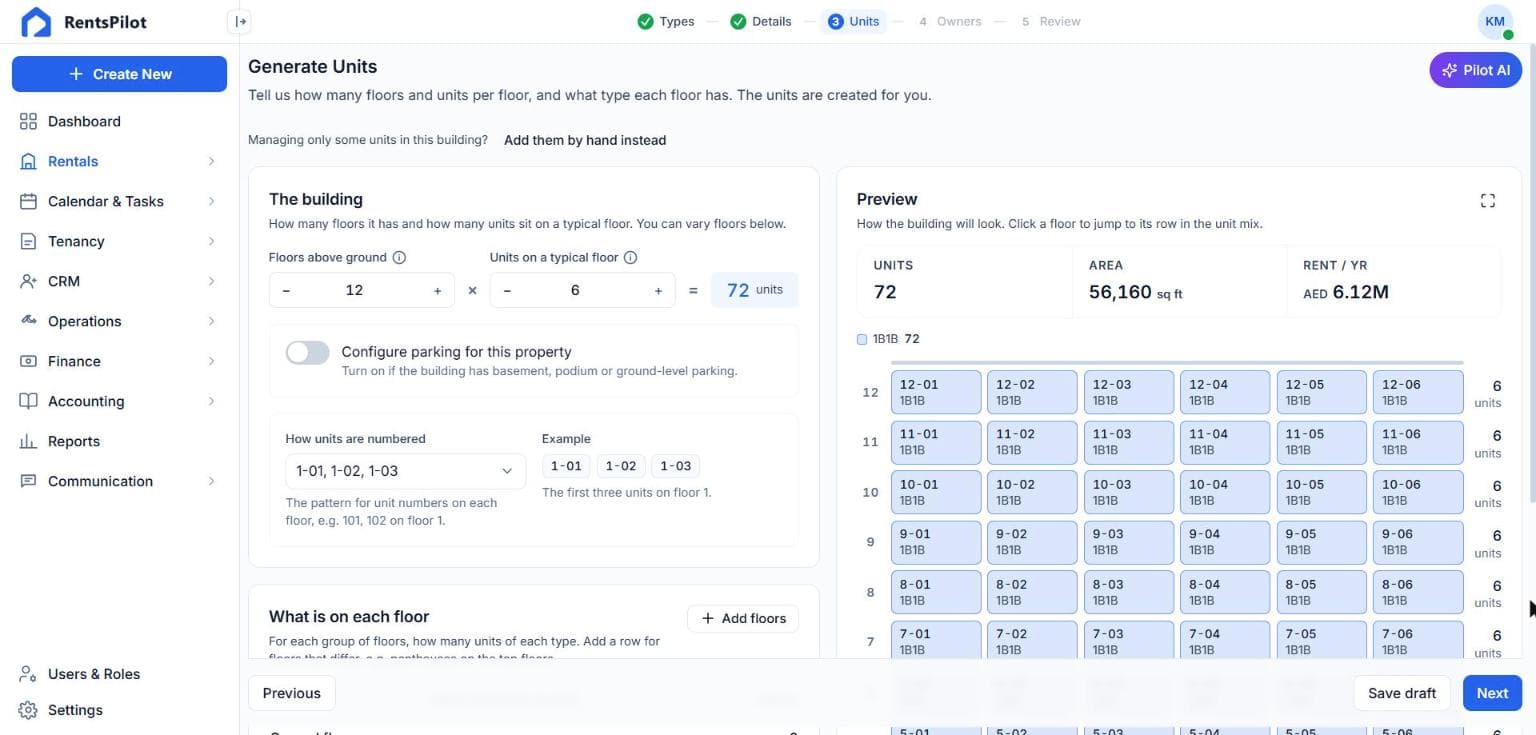Viewport: 1536px width, 735px height.
Task: Click the info icon beside Units on a typical floor
Action: point(630,257)
